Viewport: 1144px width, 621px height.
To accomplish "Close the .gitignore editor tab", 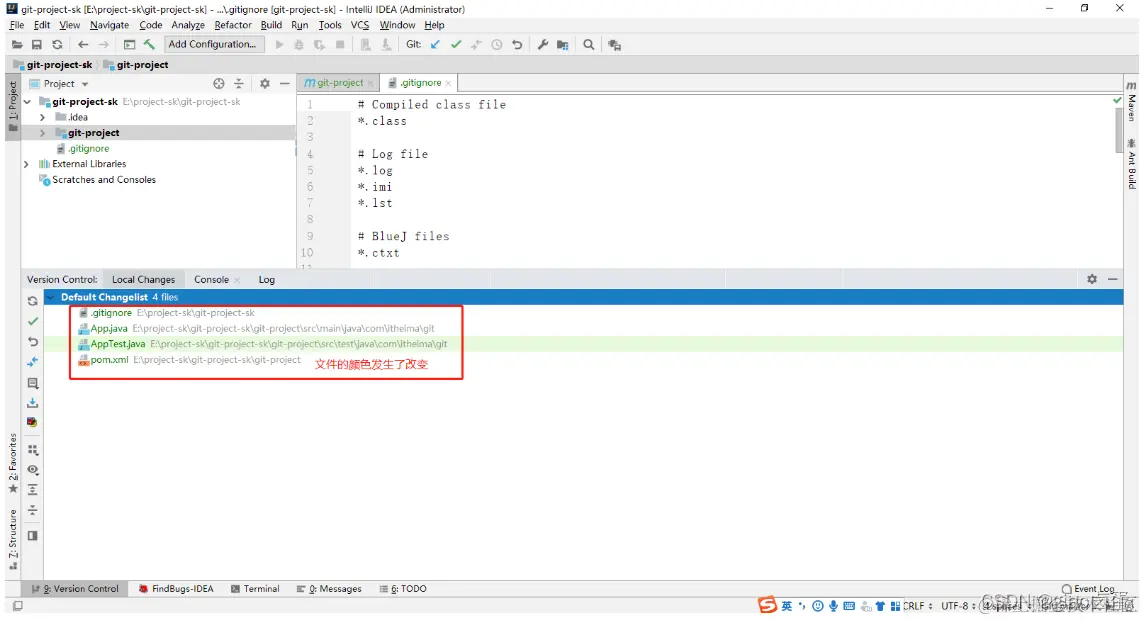I will pyautogui.click(x=448, y=83).
